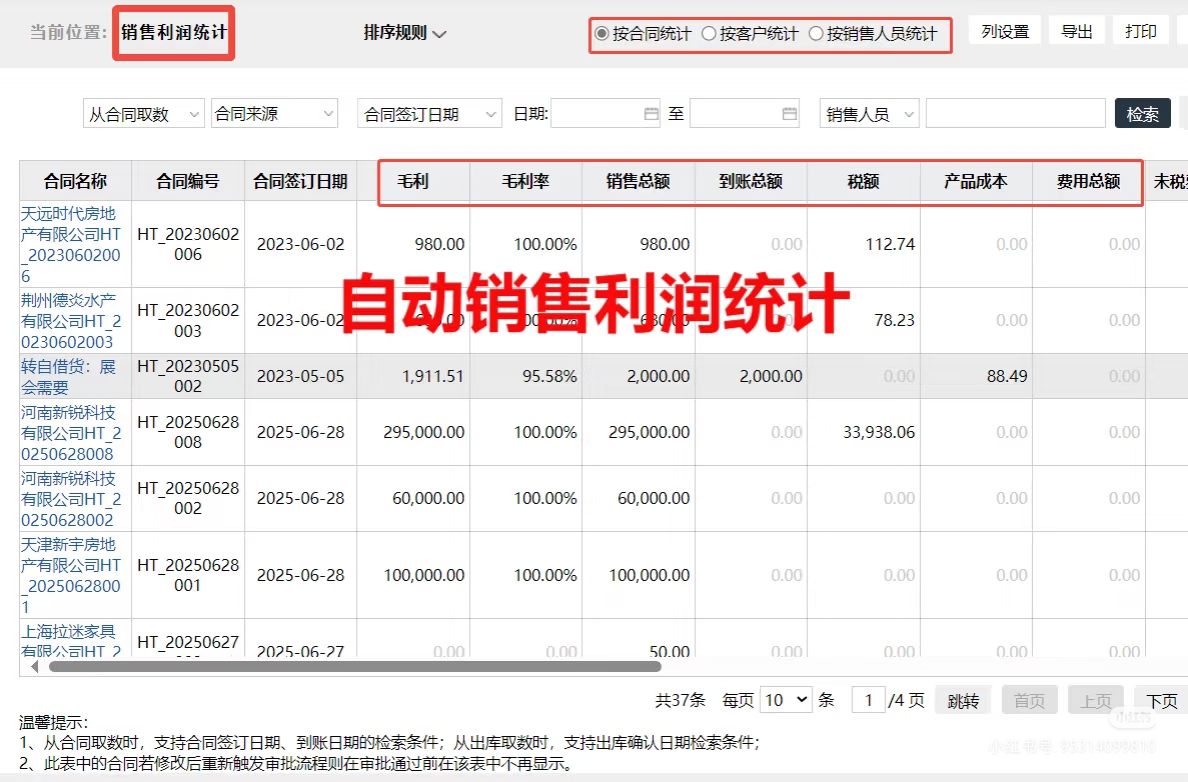Click 合同签订日期 column header
Screen dimensions: 1188x782
pyautogui.click(x=300, y=181)
